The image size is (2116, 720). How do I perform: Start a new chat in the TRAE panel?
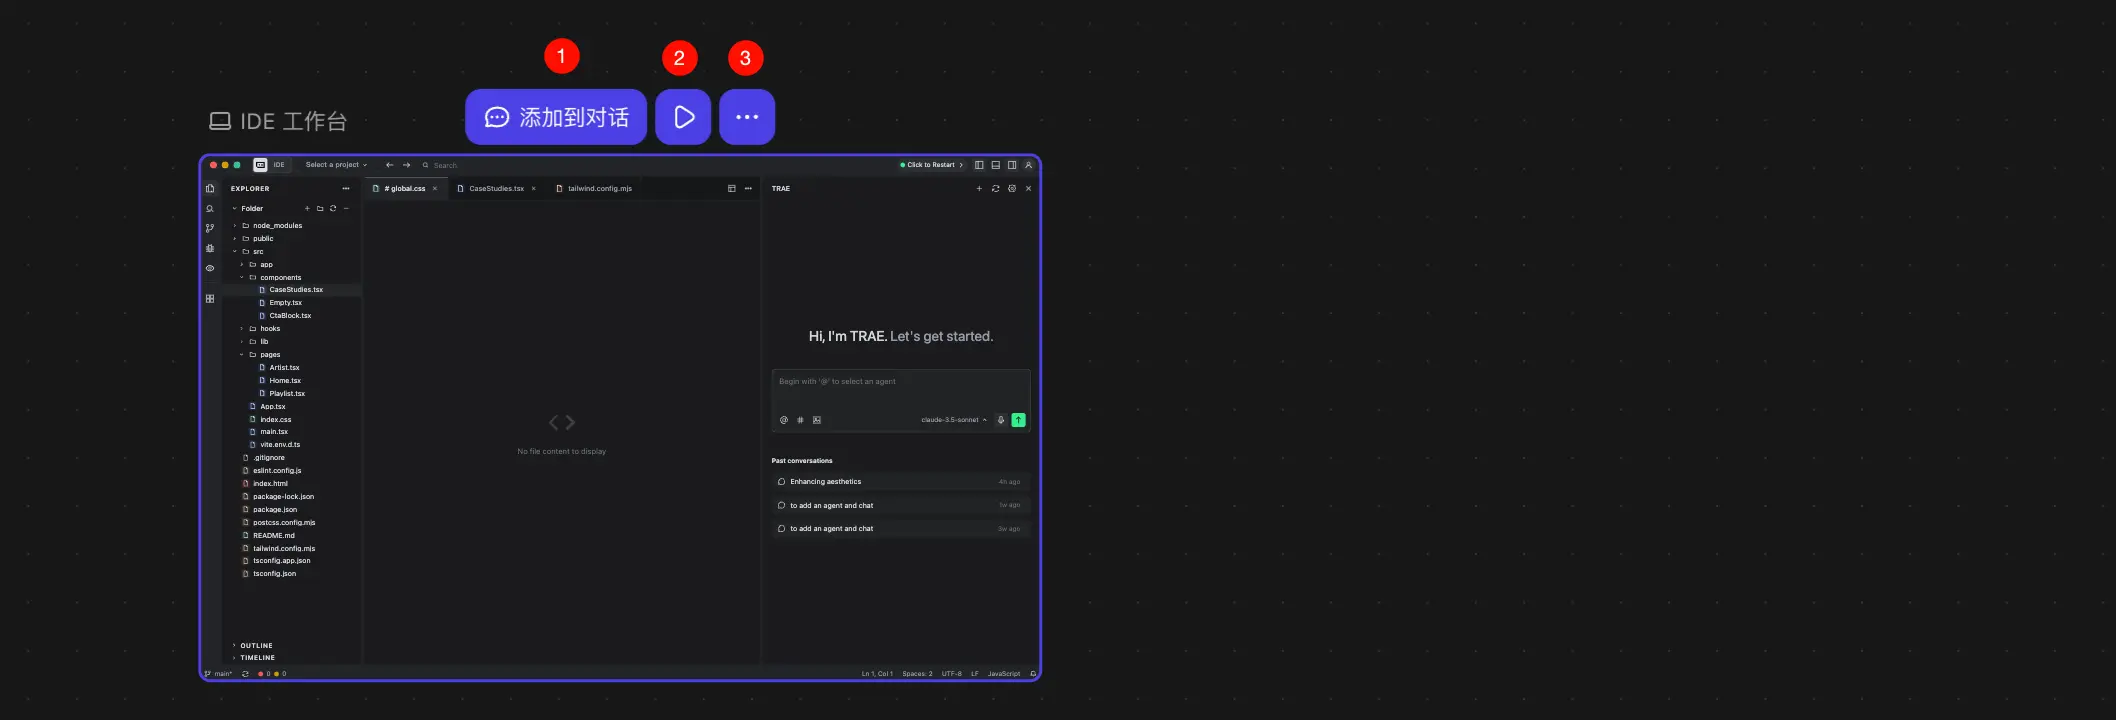pyautogui.click(x=979, y=188)
